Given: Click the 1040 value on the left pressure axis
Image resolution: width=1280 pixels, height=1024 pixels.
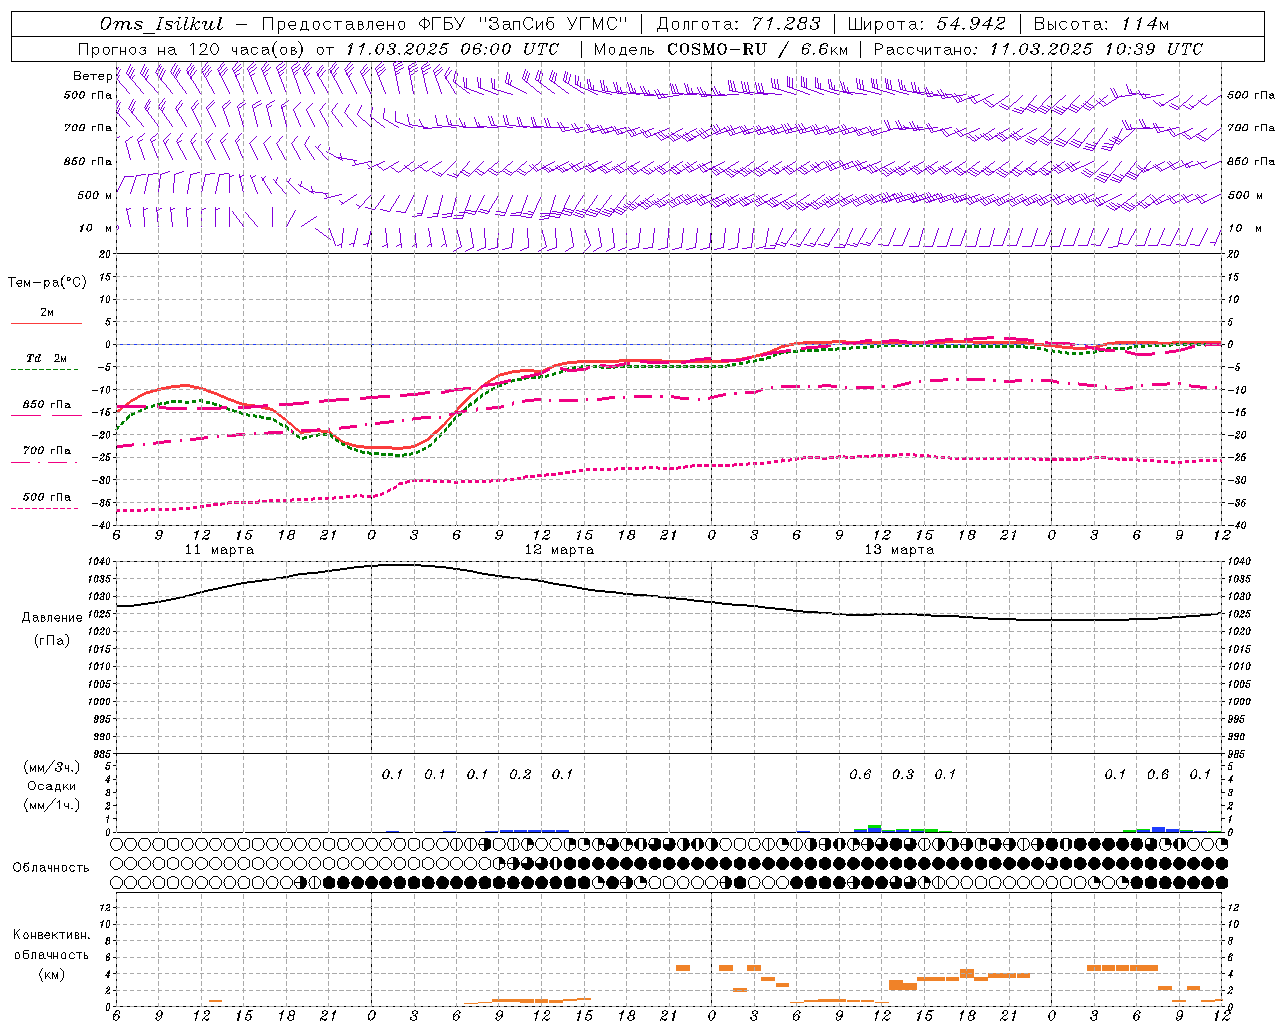Looking at the screenshot, I should [x=101, y=563].
